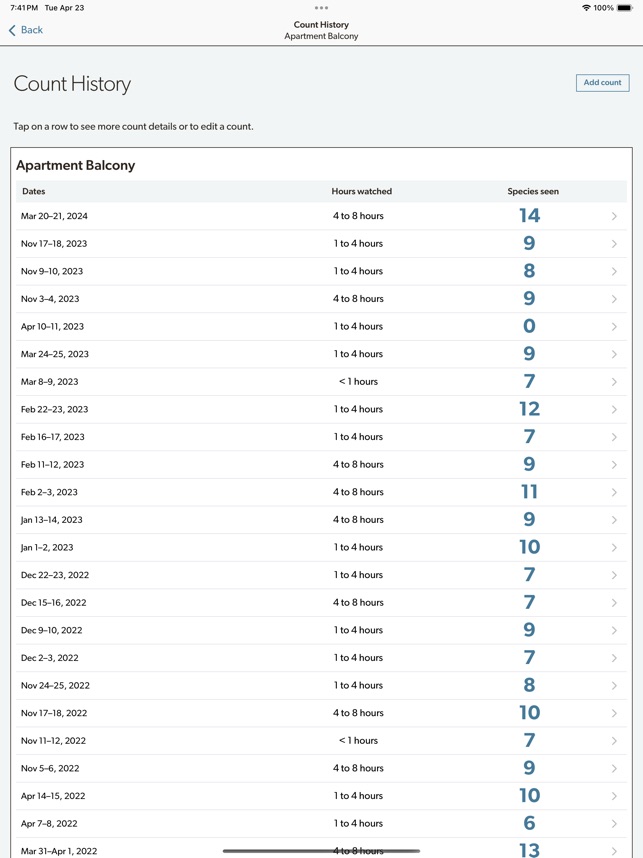Viewport: 643px width, 858px height.
Task: Open chevron for Apr 10–11, 2023 count
Action: [614, 327]
